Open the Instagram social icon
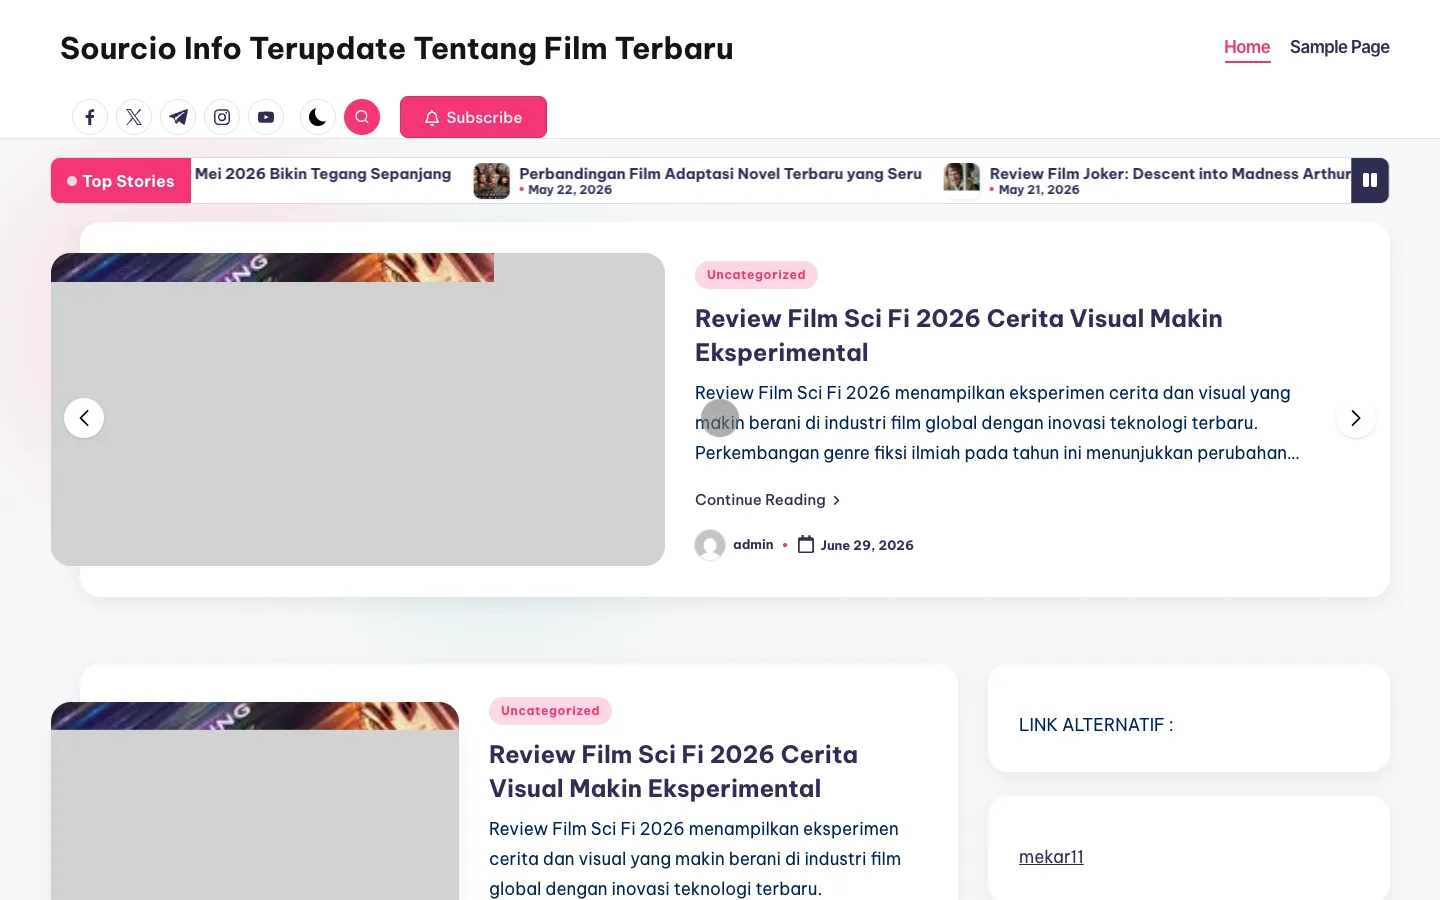 pyautogui.click(x=222, y=117)
